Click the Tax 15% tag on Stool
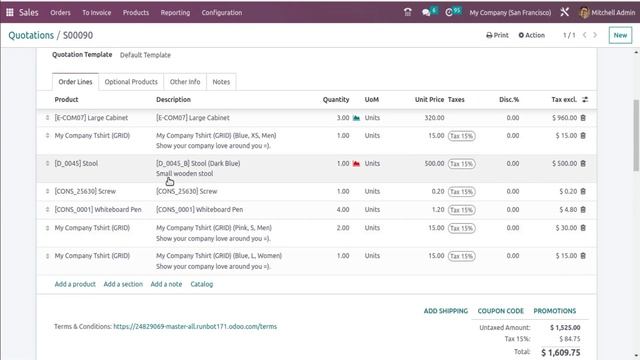The height and width of the screenshot is (360, 640). click(x=462, y=164)
